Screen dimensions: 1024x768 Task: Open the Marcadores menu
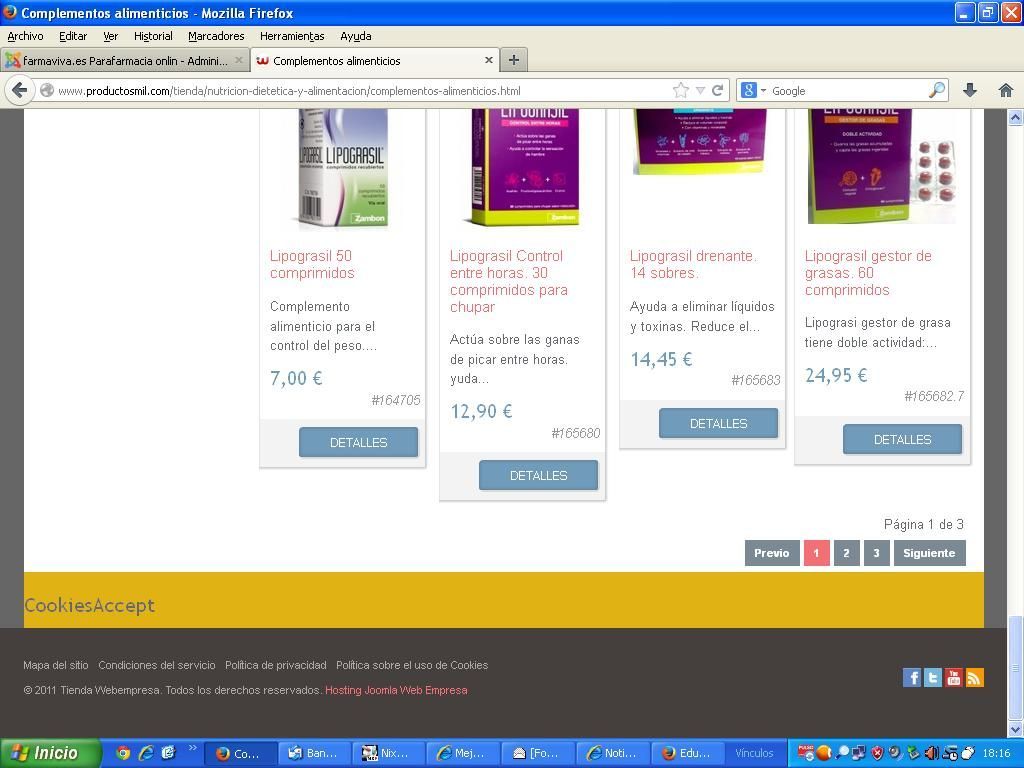216,36
